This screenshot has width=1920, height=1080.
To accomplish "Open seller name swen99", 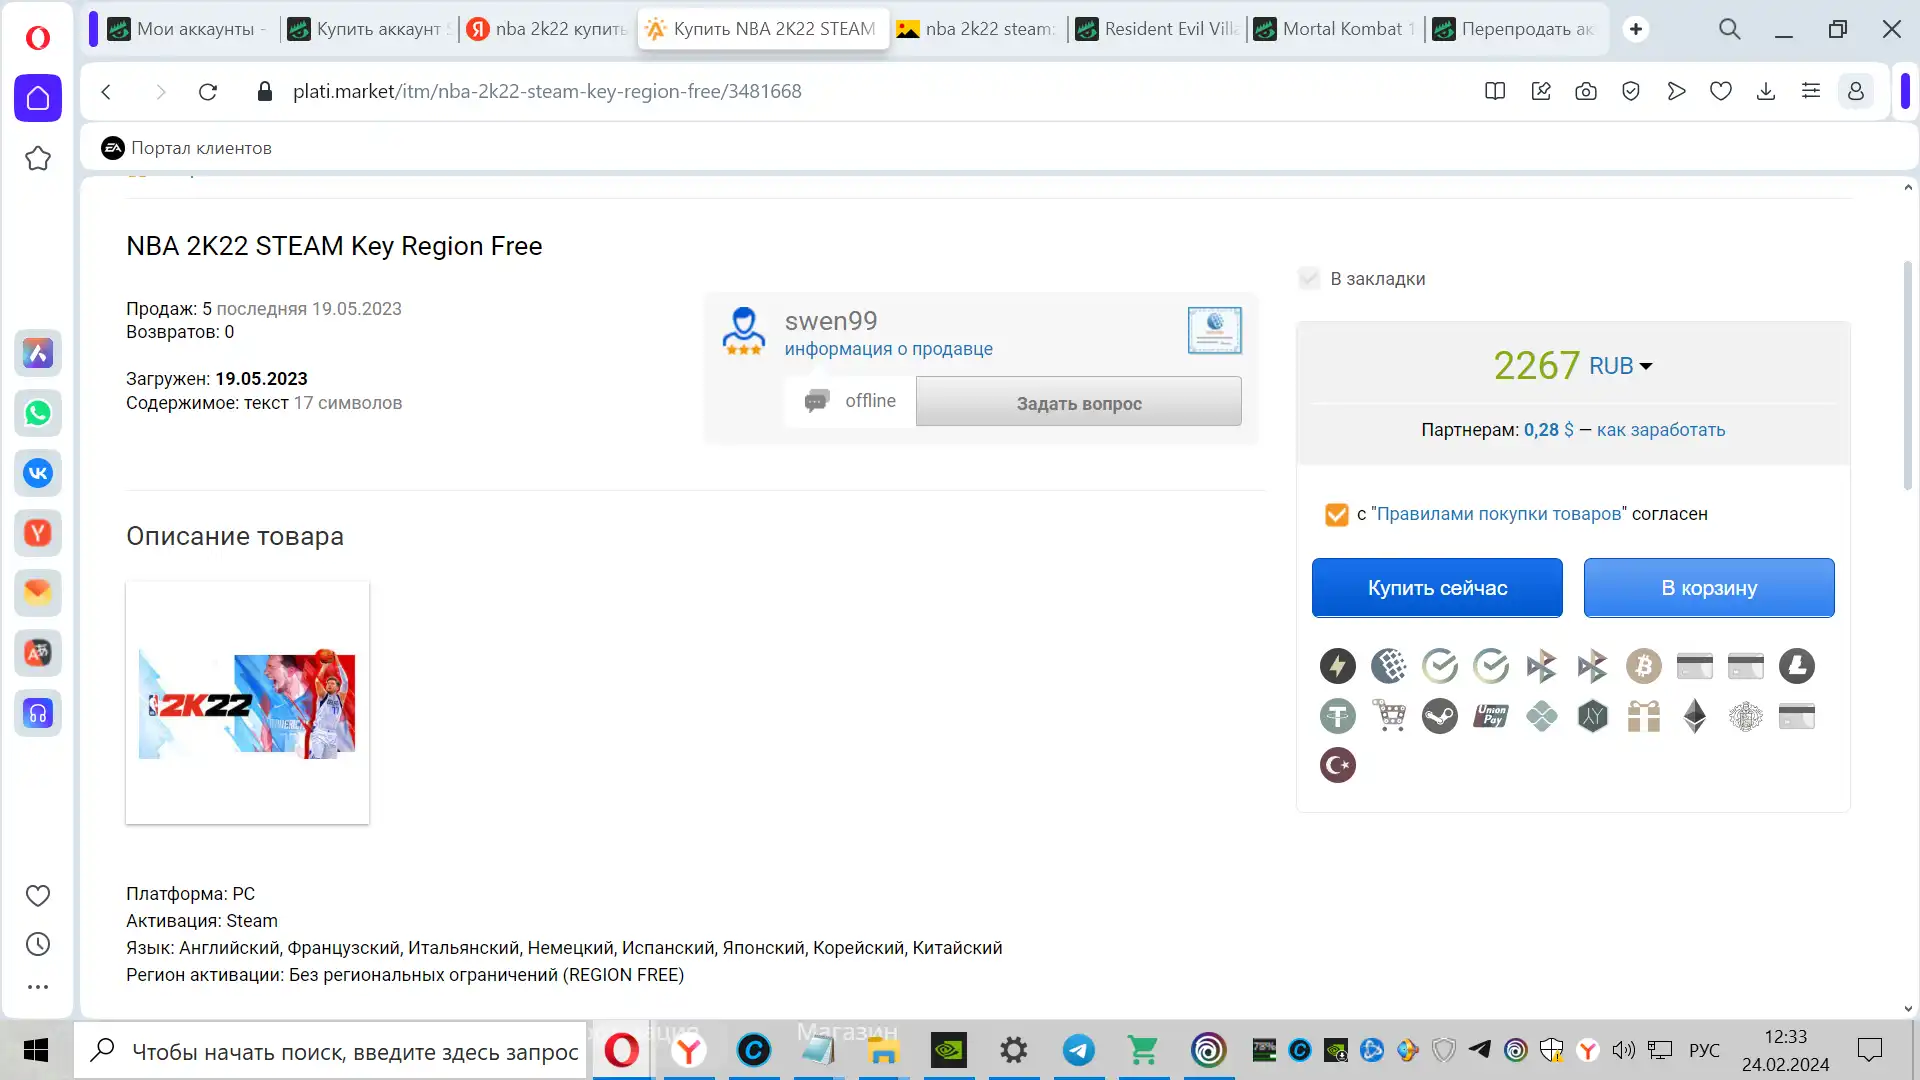I will click(x=831, y=321).
